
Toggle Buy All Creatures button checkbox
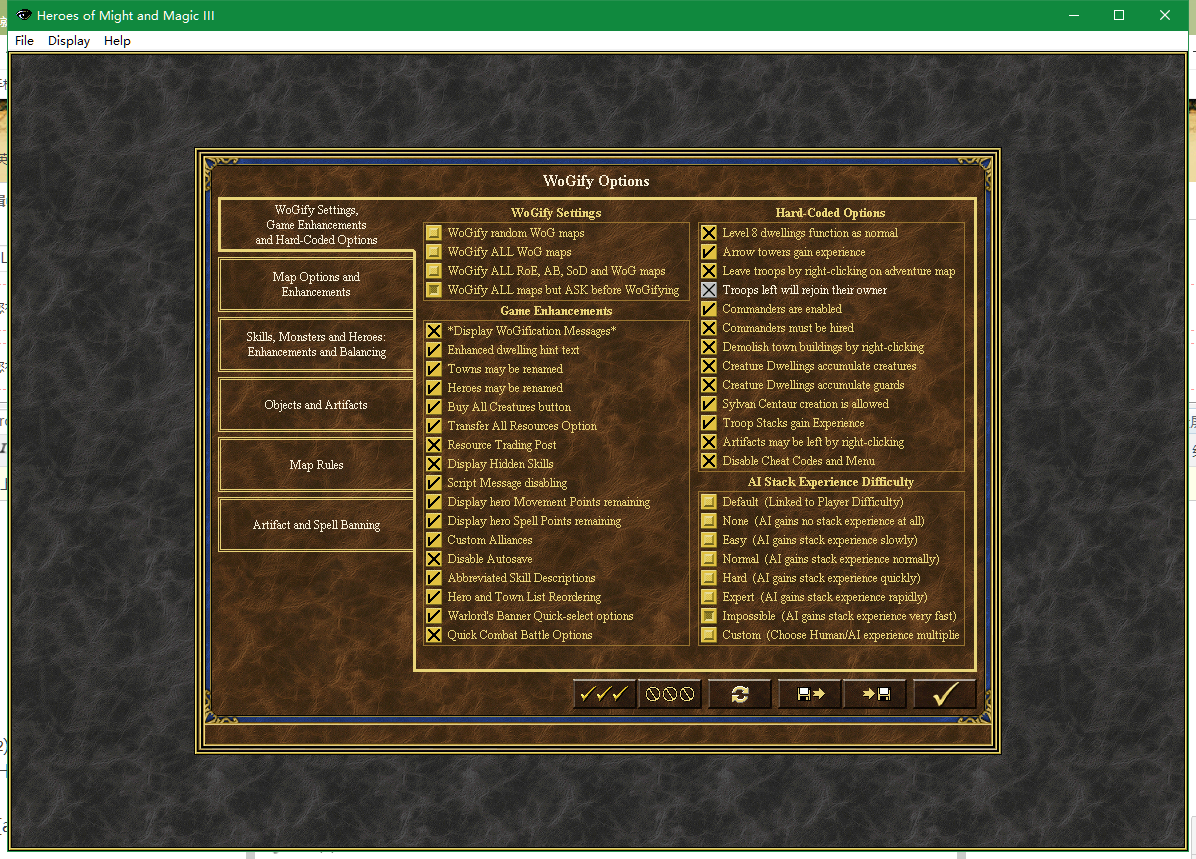click(434, 407)
